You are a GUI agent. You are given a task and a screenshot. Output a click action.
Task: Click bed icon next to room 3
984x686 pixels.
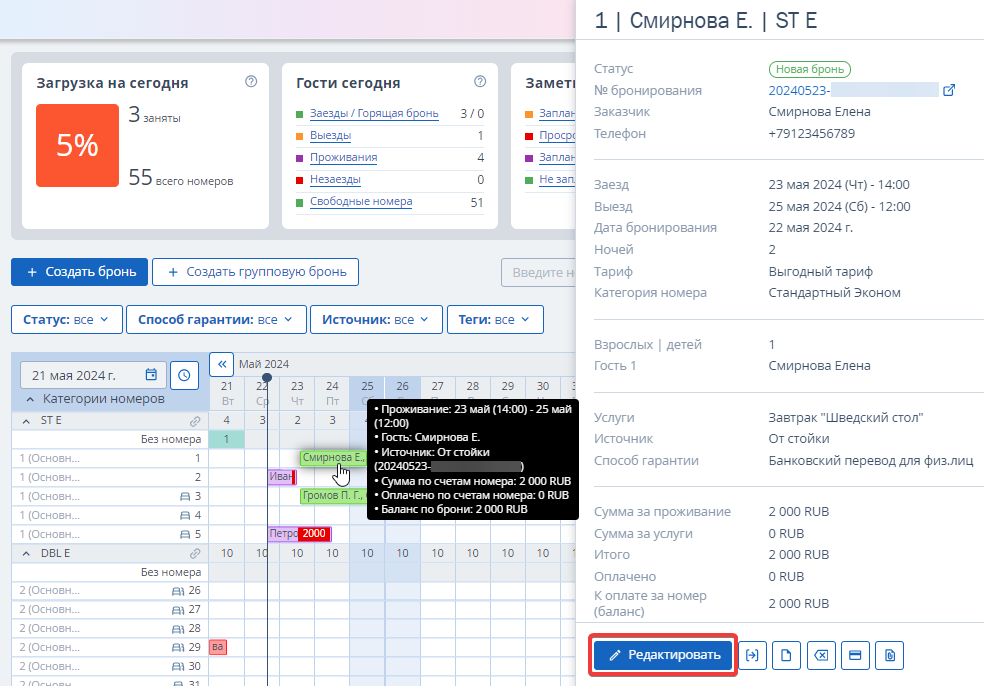click(x=185, y=496)
